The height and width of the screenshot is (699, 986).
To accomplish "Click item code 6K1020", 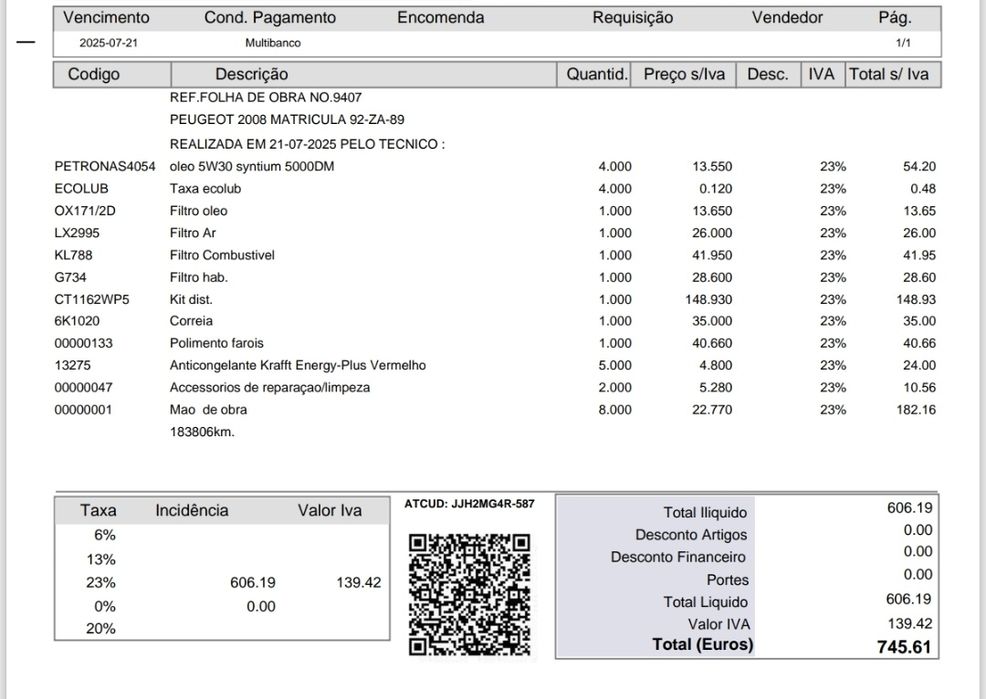I will [x=77, y=321].
